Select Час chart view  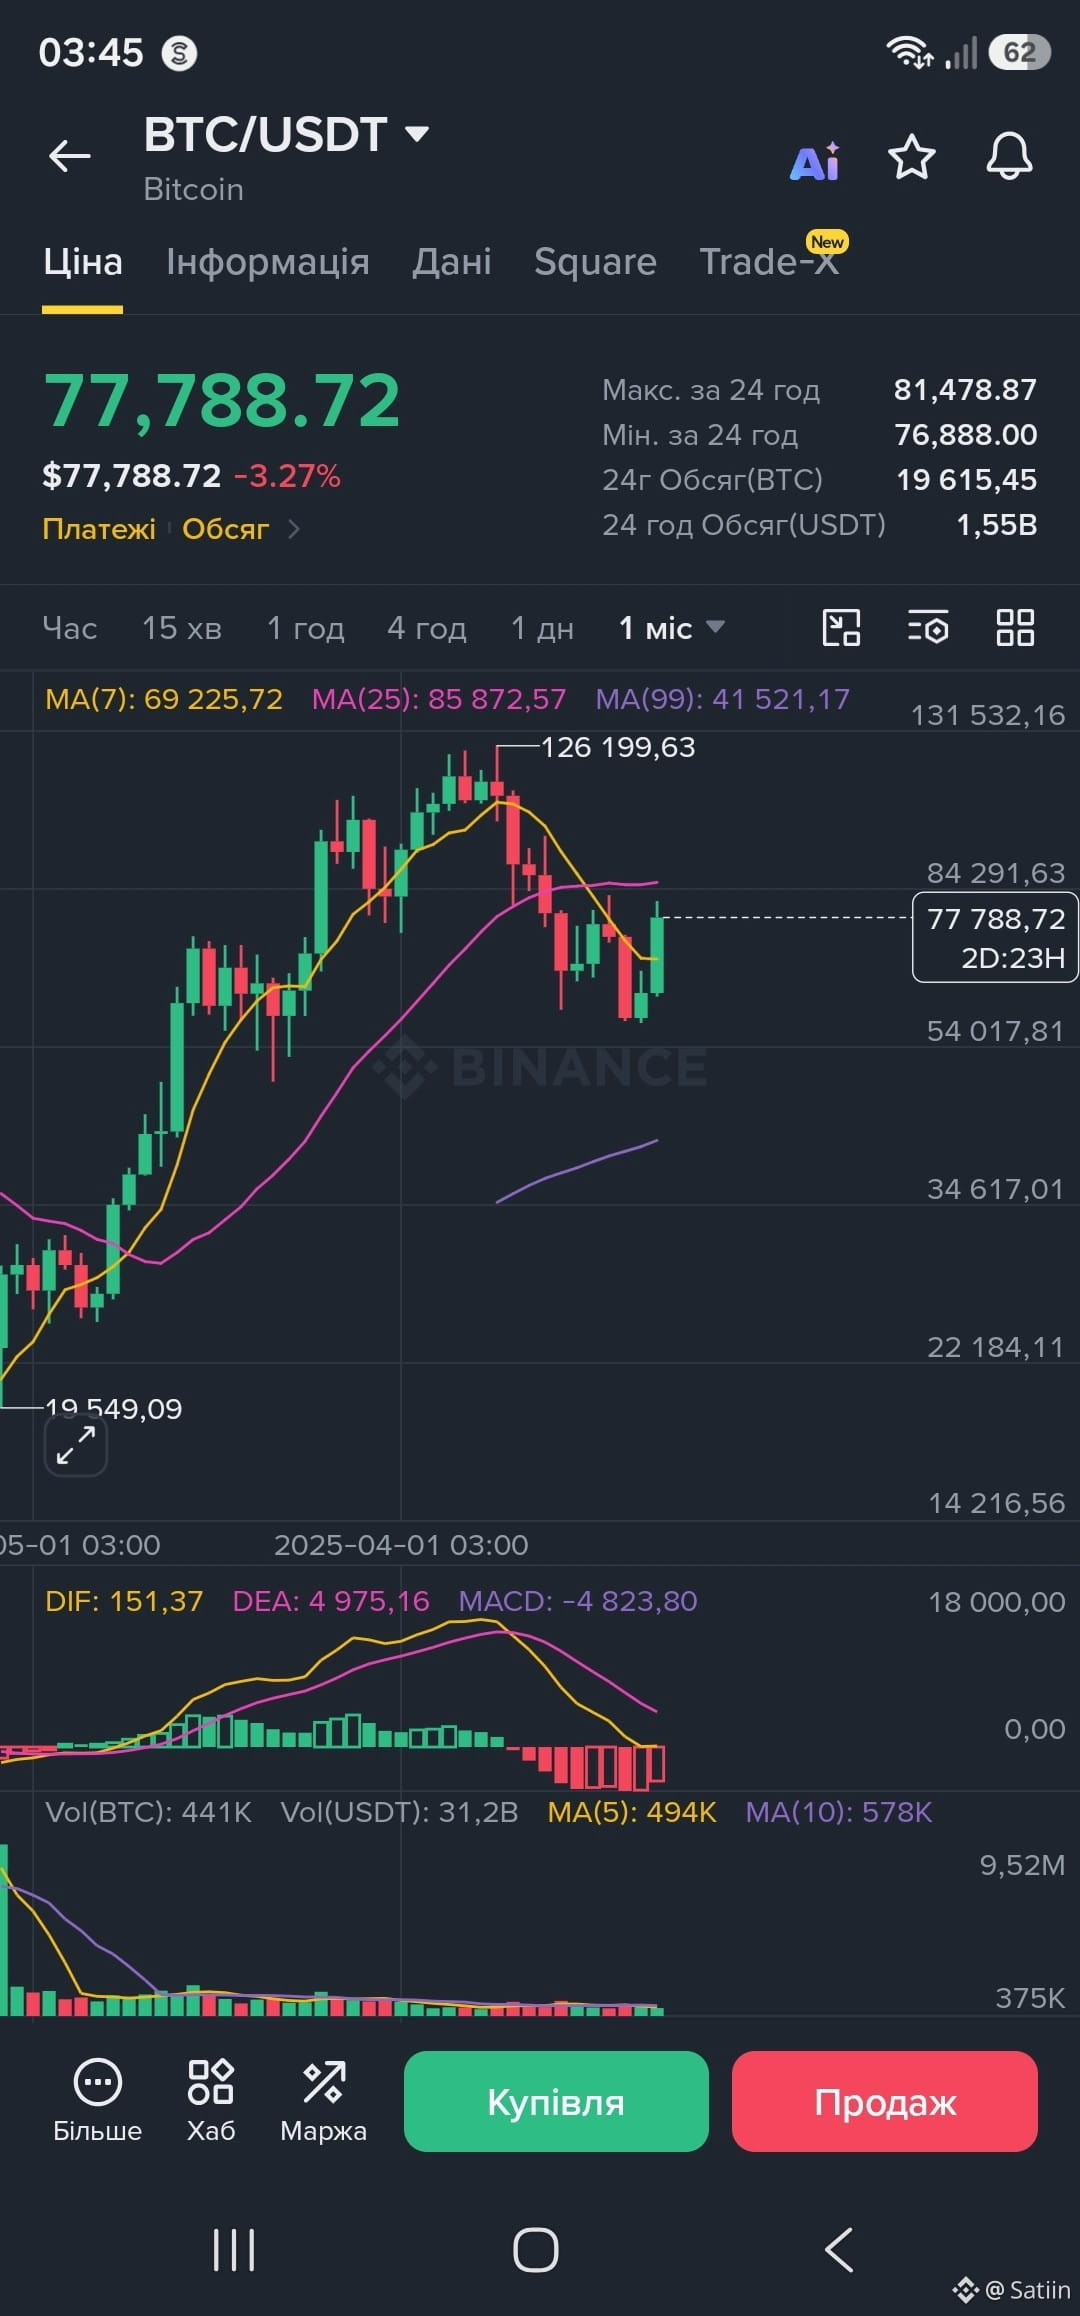[70, 628]
